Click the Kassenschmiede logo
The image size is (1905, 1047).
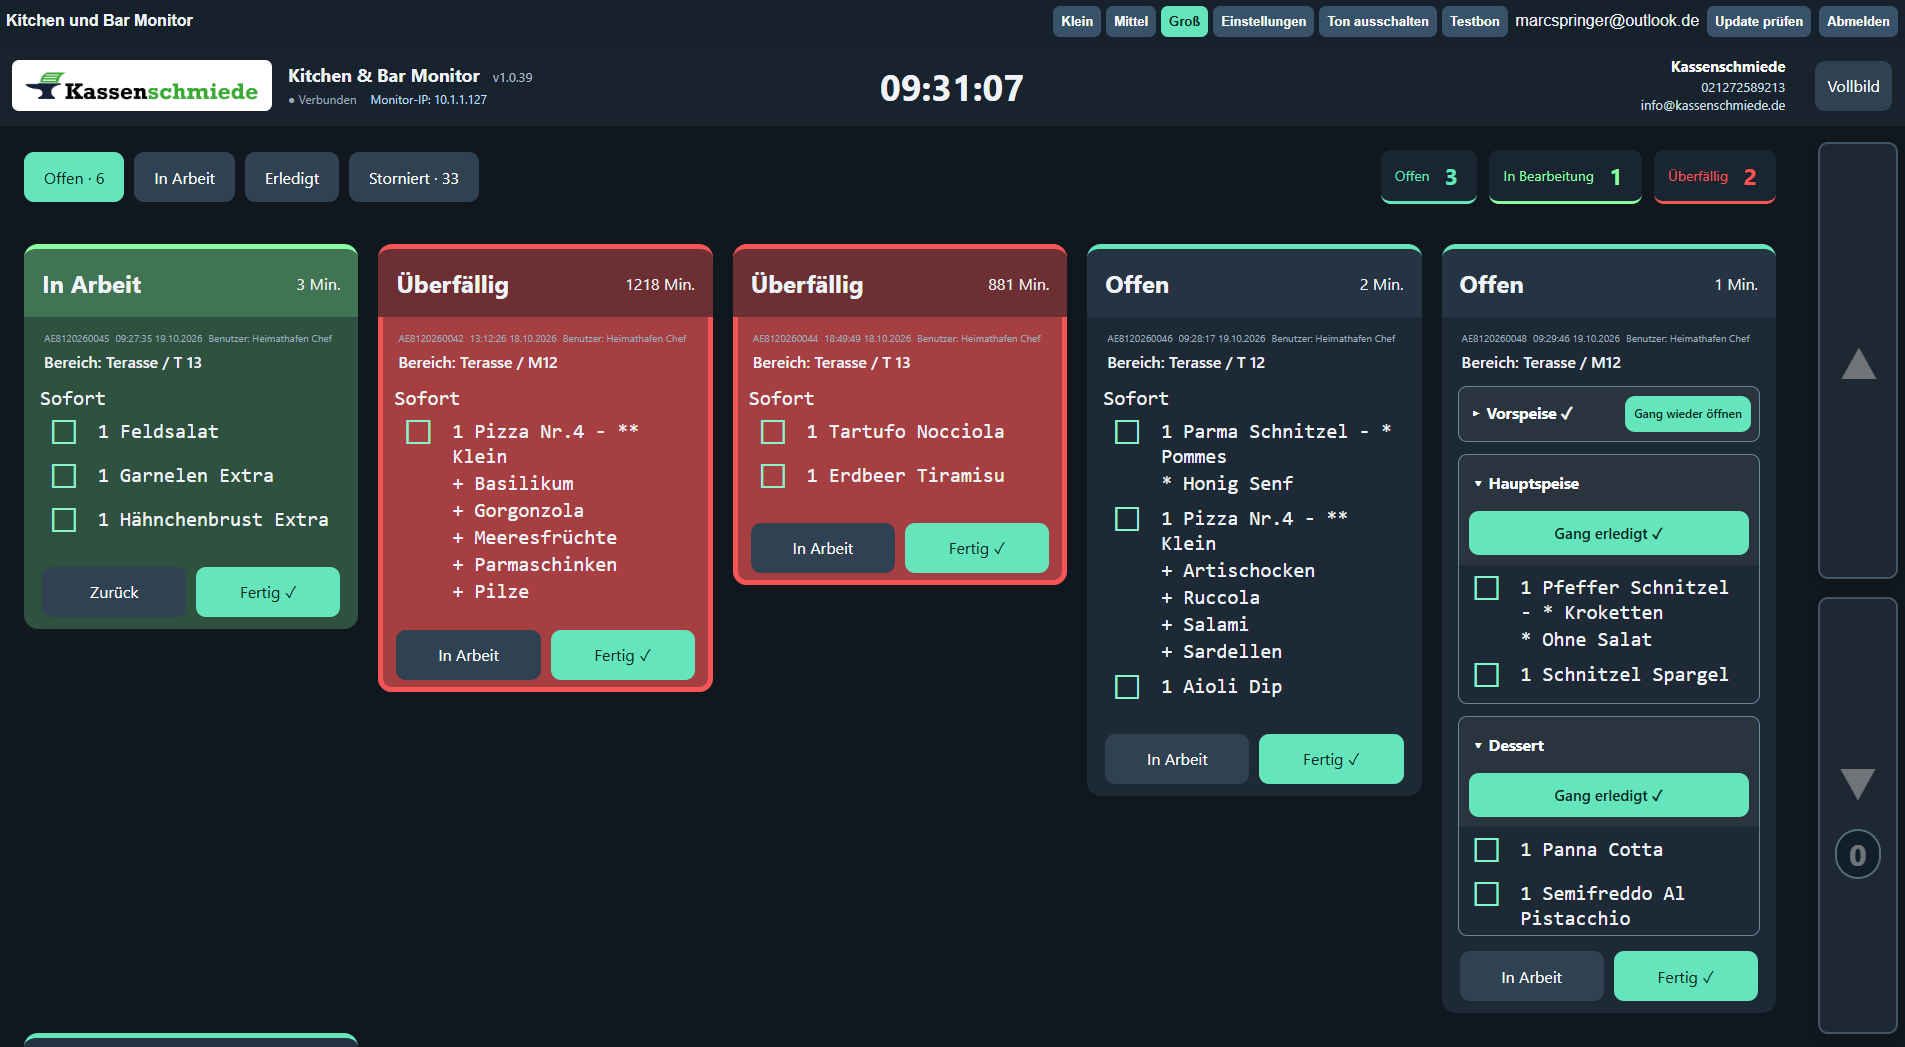coord(142,86)
